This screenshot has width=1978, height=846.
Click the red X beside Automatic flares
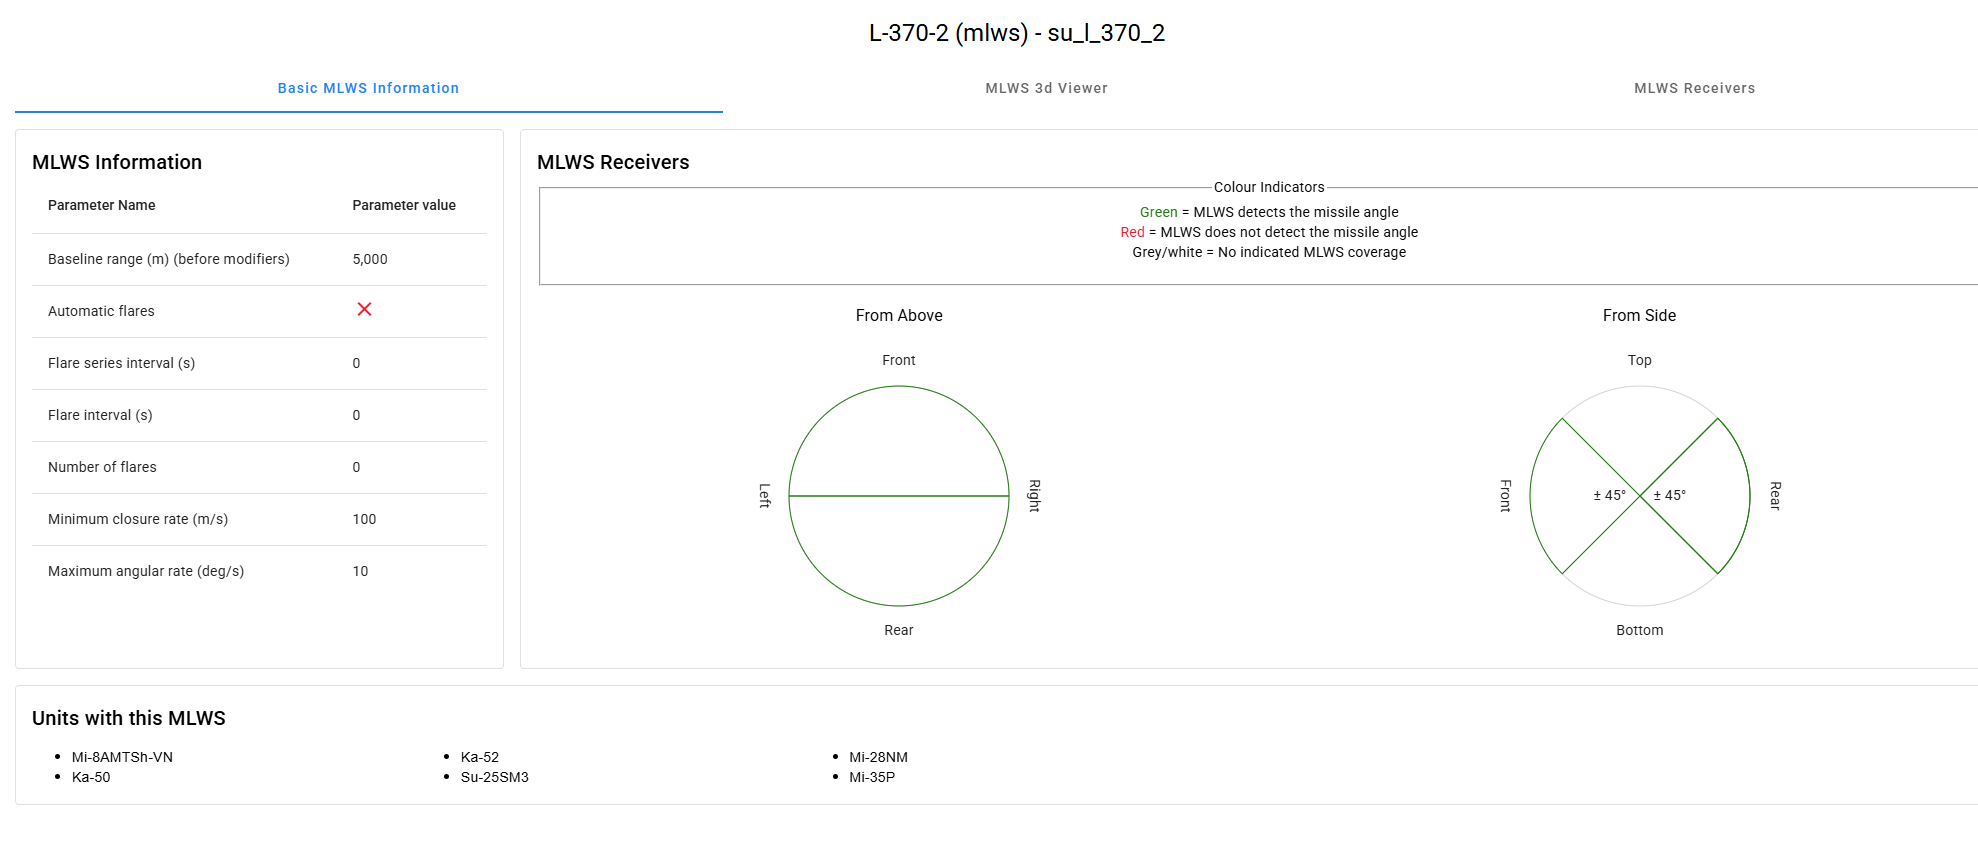click(x=364, y=310)
